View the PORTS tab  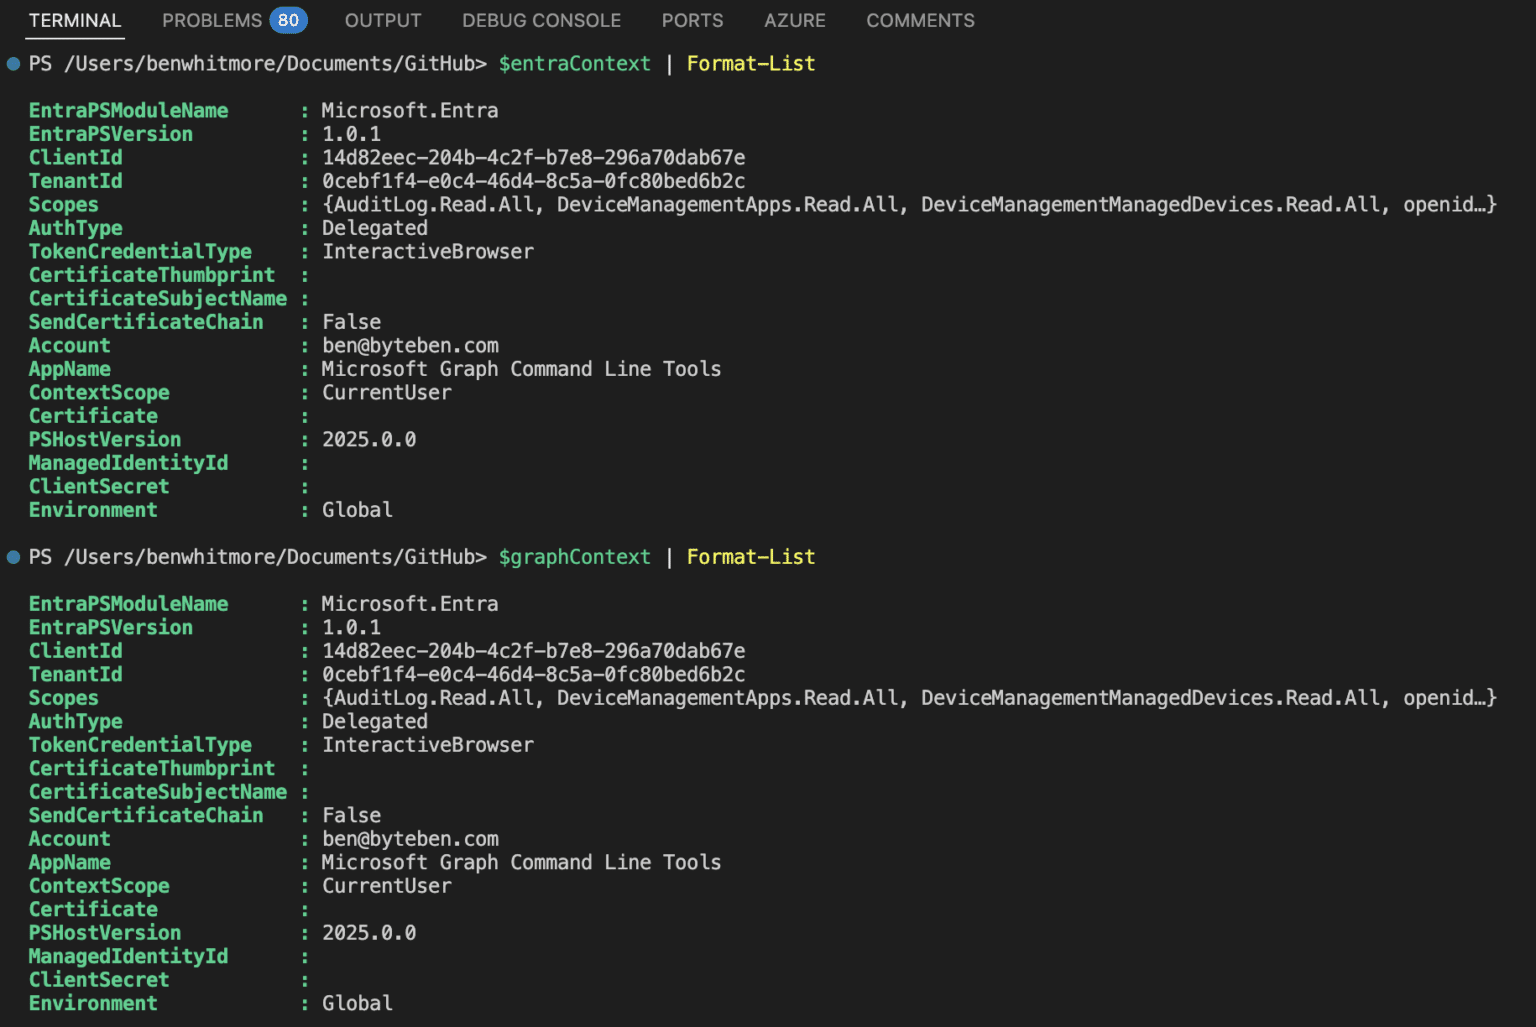(x=692, y=20)
